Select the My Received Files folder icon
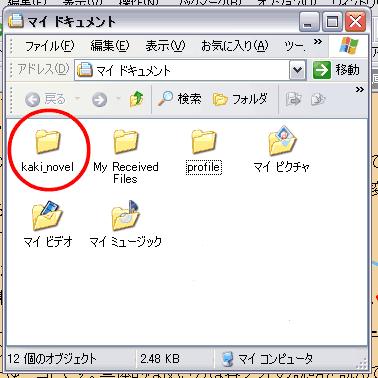The width and height of the screenshot is (378, 378). (x=126, y=142)
